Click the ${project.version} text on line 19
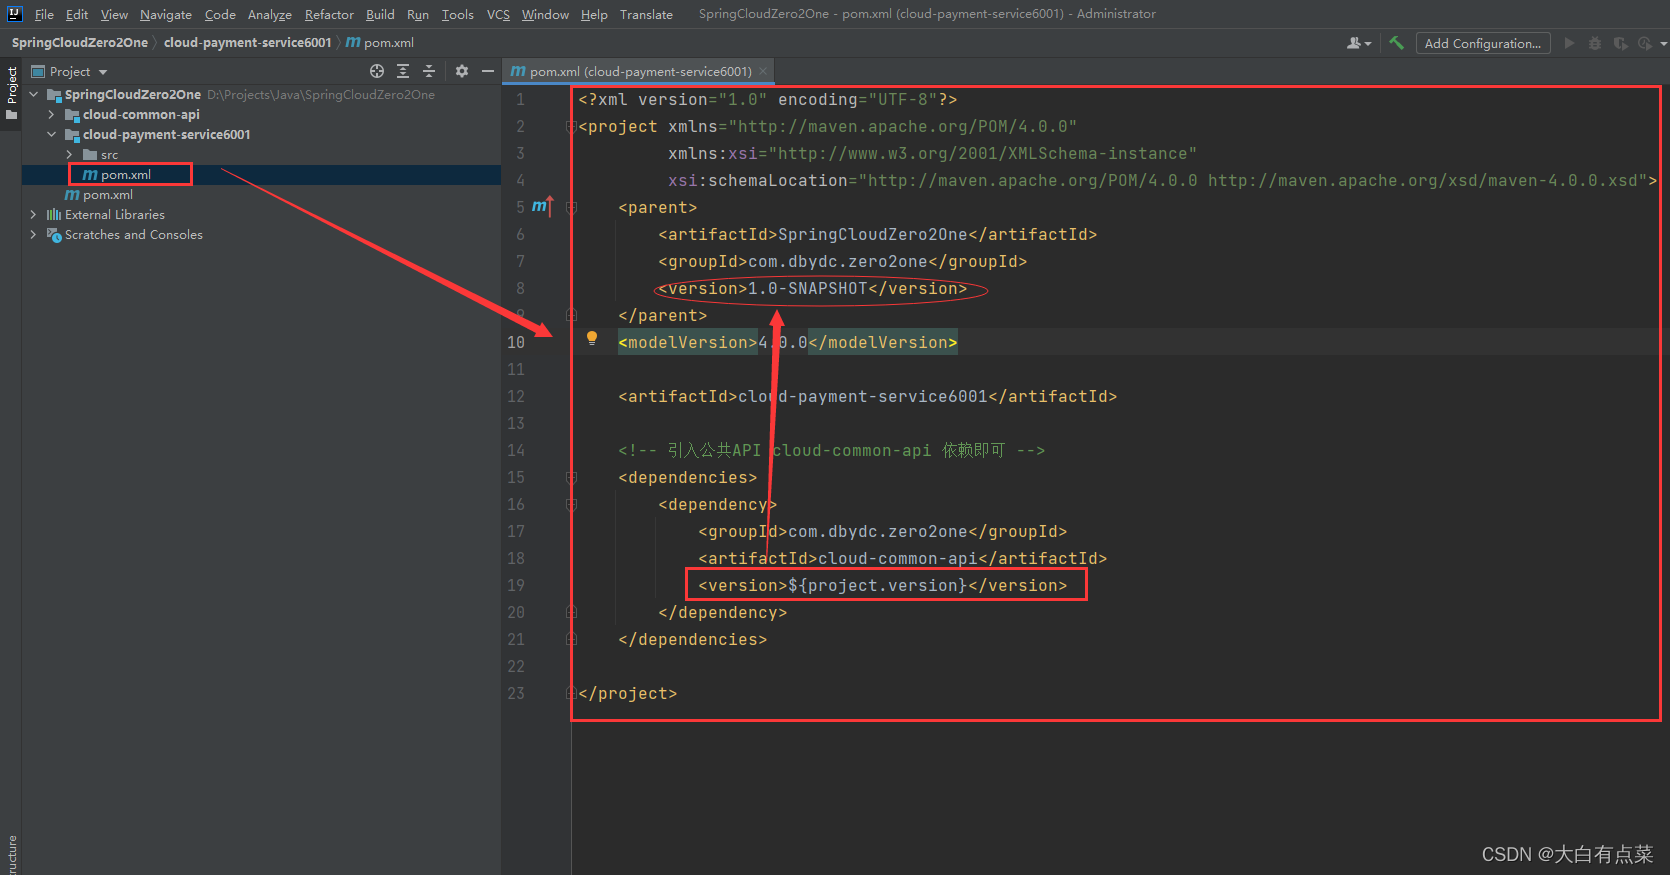Viewport: 1670px width, 875px height. 877,585
